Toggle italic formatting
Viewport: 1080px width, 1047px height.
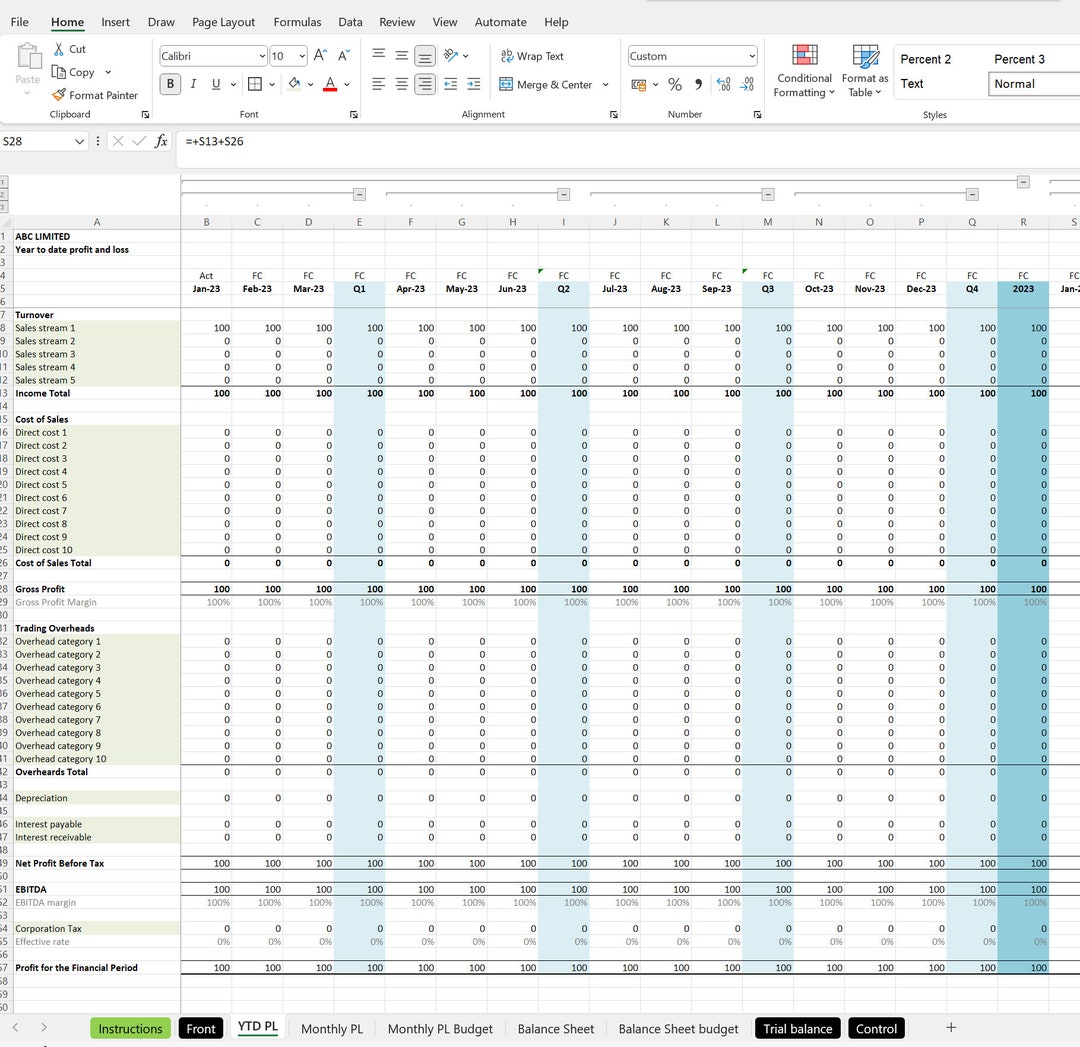pos(191,84)
